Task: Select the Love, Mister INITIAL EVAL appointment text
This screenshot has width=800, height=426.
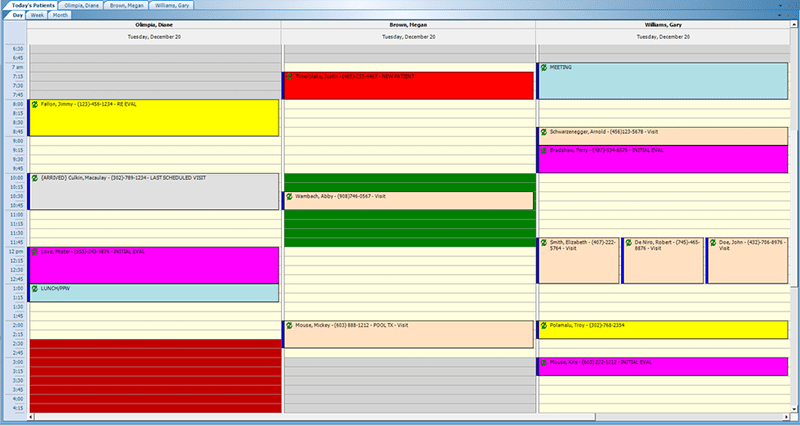Action: [93, 252]
